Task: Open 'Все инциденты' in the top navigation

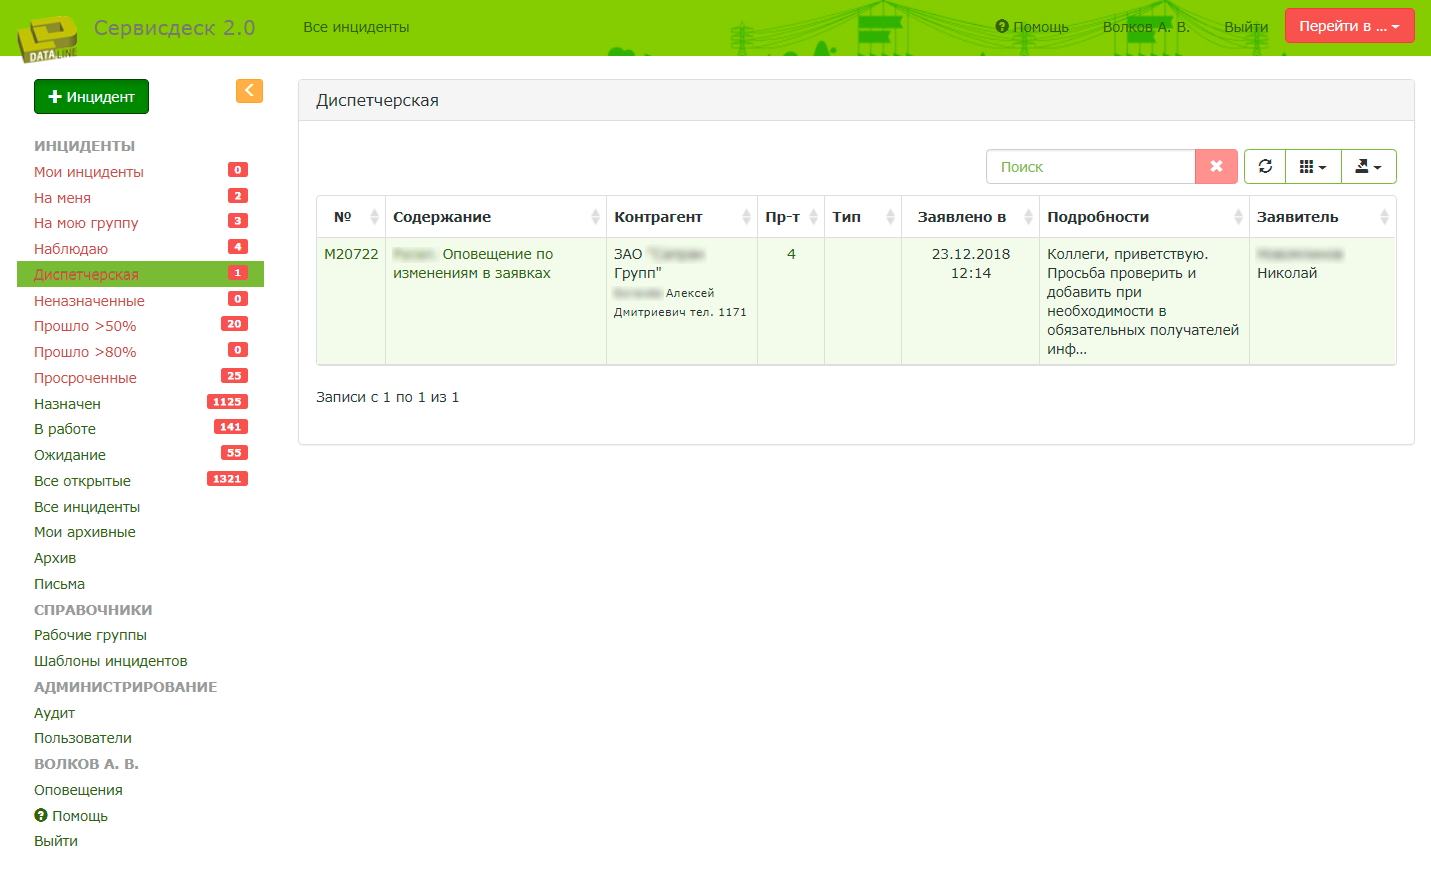Action: click(x=356, y=27)
